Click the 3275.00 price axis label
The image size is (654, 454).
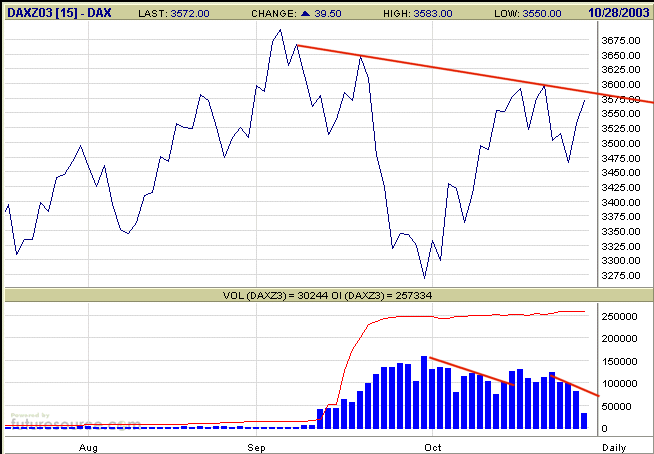coord(621,275)
